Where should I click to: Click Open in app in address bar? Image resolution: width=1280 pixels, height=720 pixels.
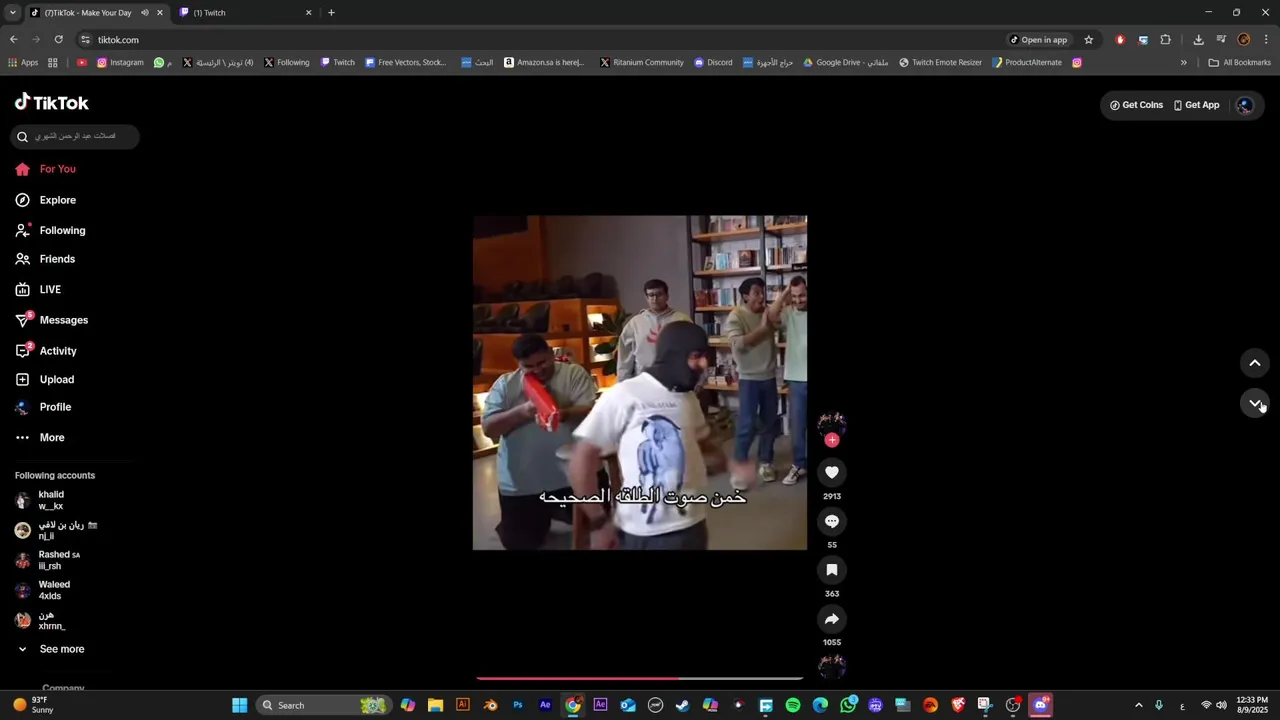1038,40
